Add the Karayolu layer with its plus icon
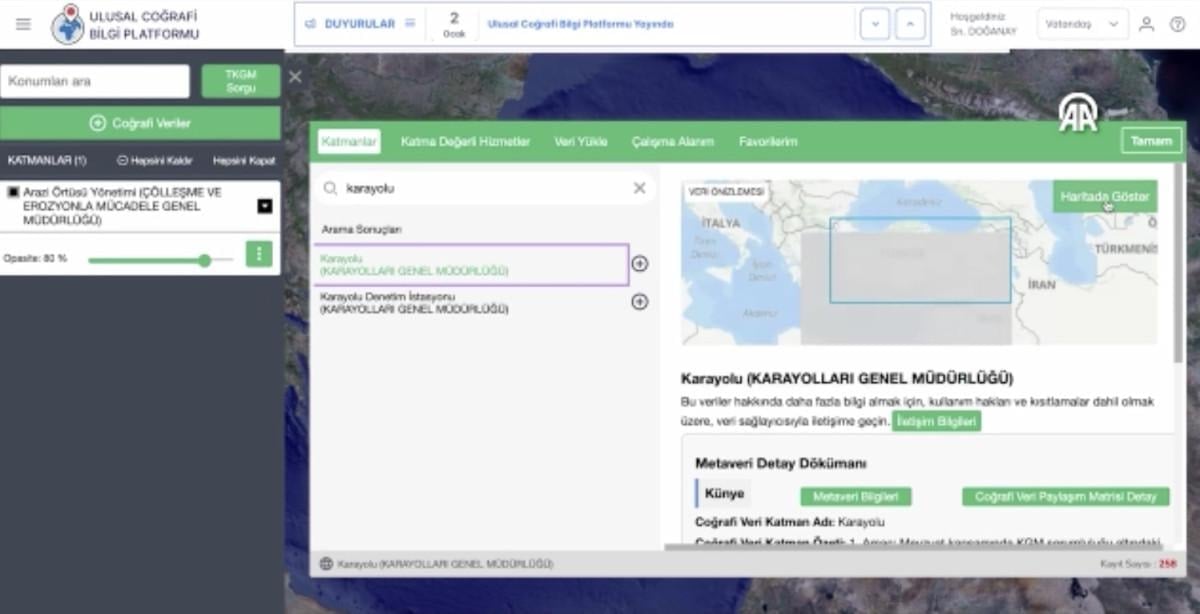Screen dimensions: 1200x614 tap(640, 264)
